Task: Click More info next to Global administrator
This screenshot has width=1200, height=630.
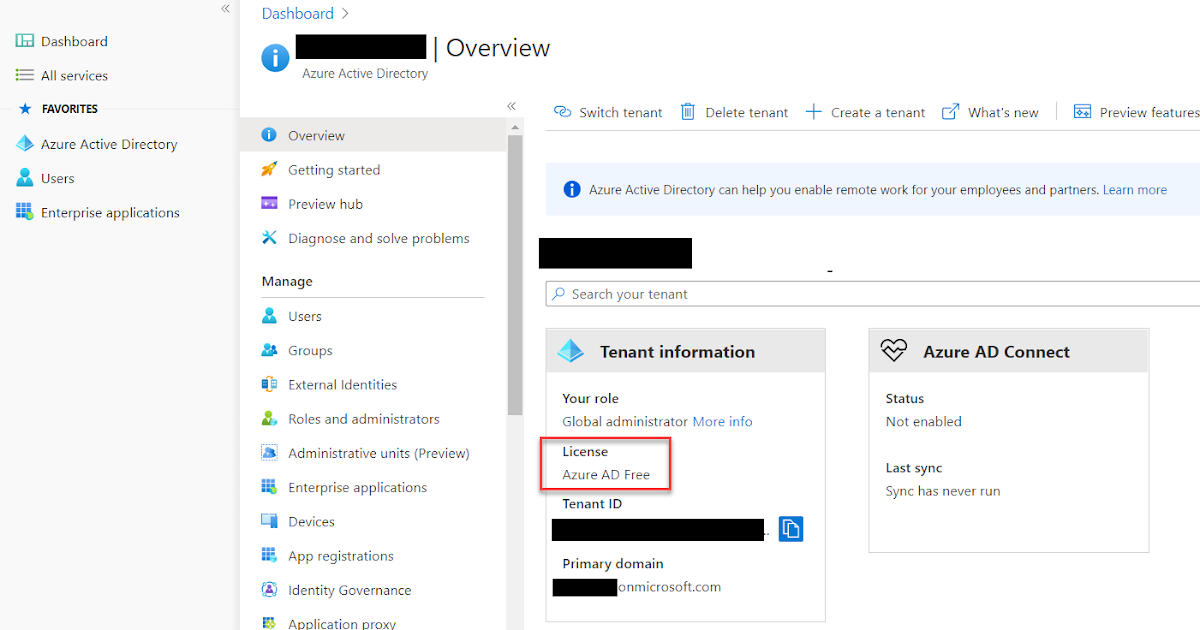Action: point(722,421)
